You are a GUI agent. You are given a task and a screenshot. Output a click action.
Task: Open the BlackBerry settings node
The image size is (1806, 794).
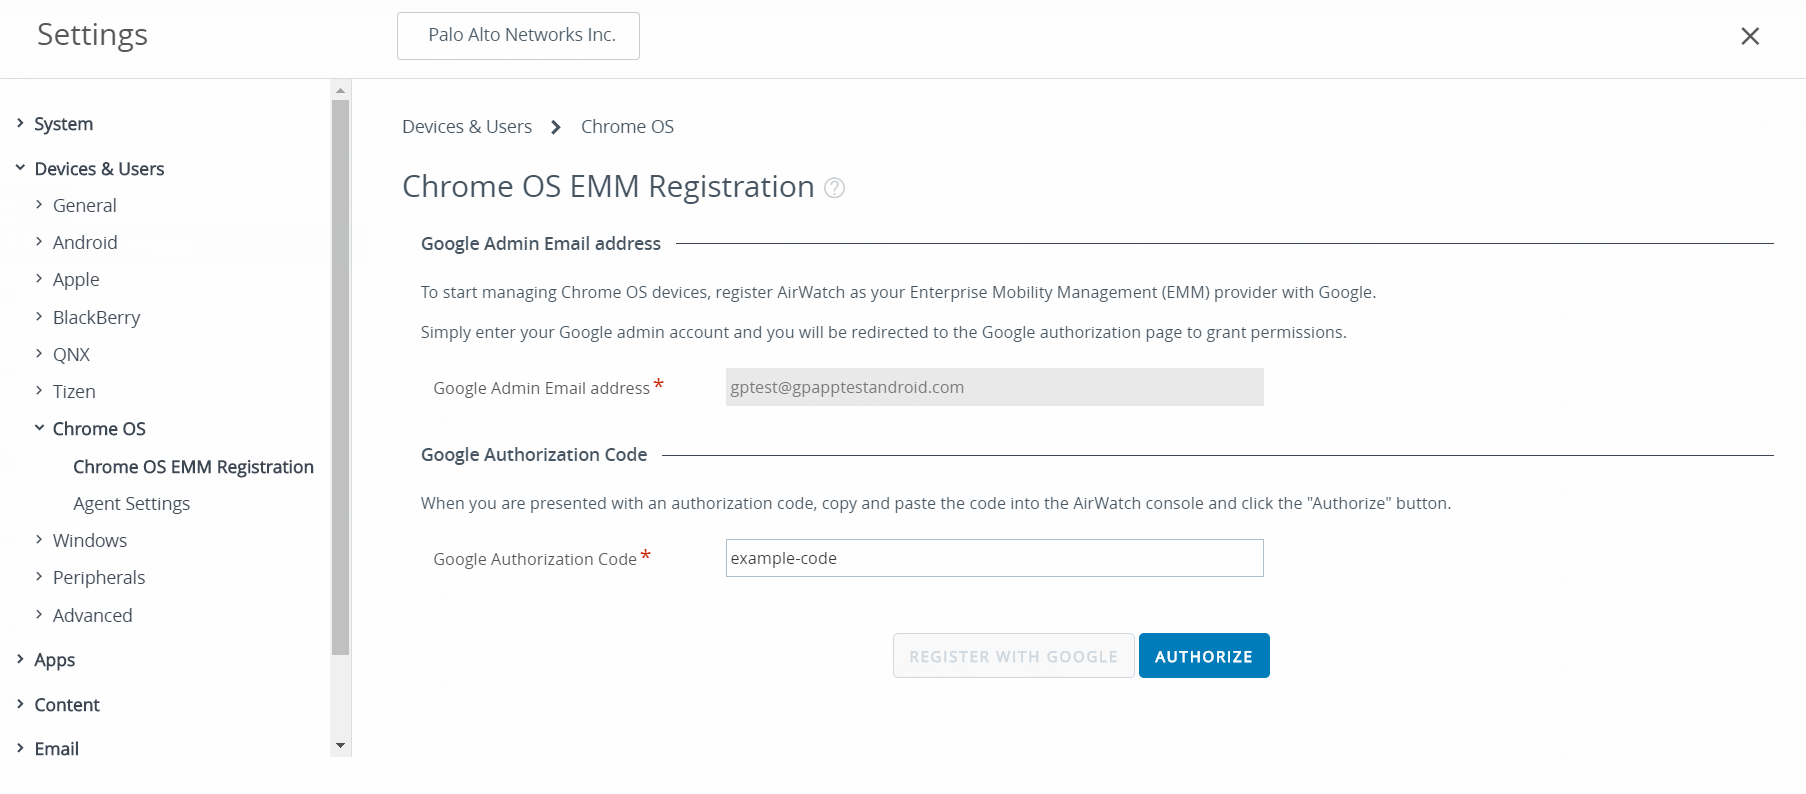click(96, 317)
